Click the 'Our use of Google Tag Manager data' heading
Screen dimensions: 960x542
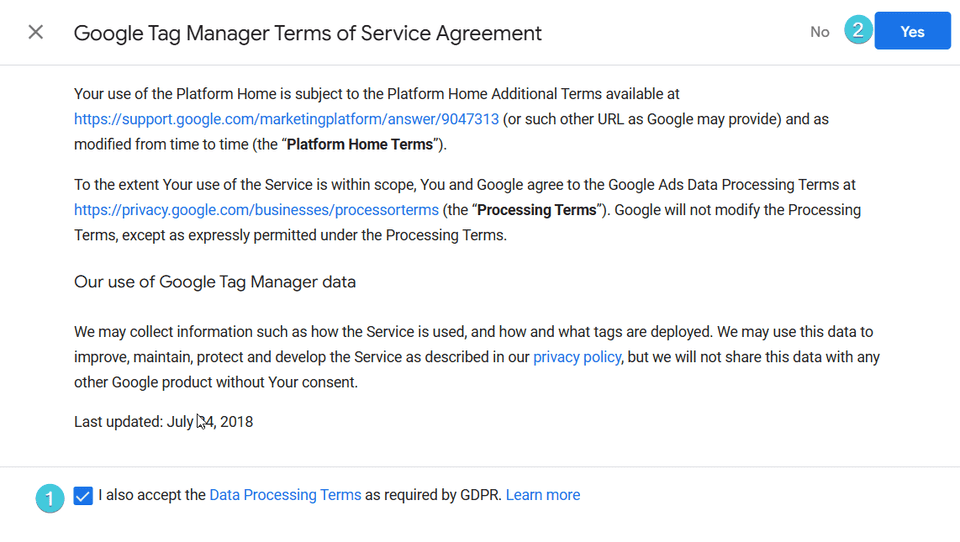click(215, 282)
